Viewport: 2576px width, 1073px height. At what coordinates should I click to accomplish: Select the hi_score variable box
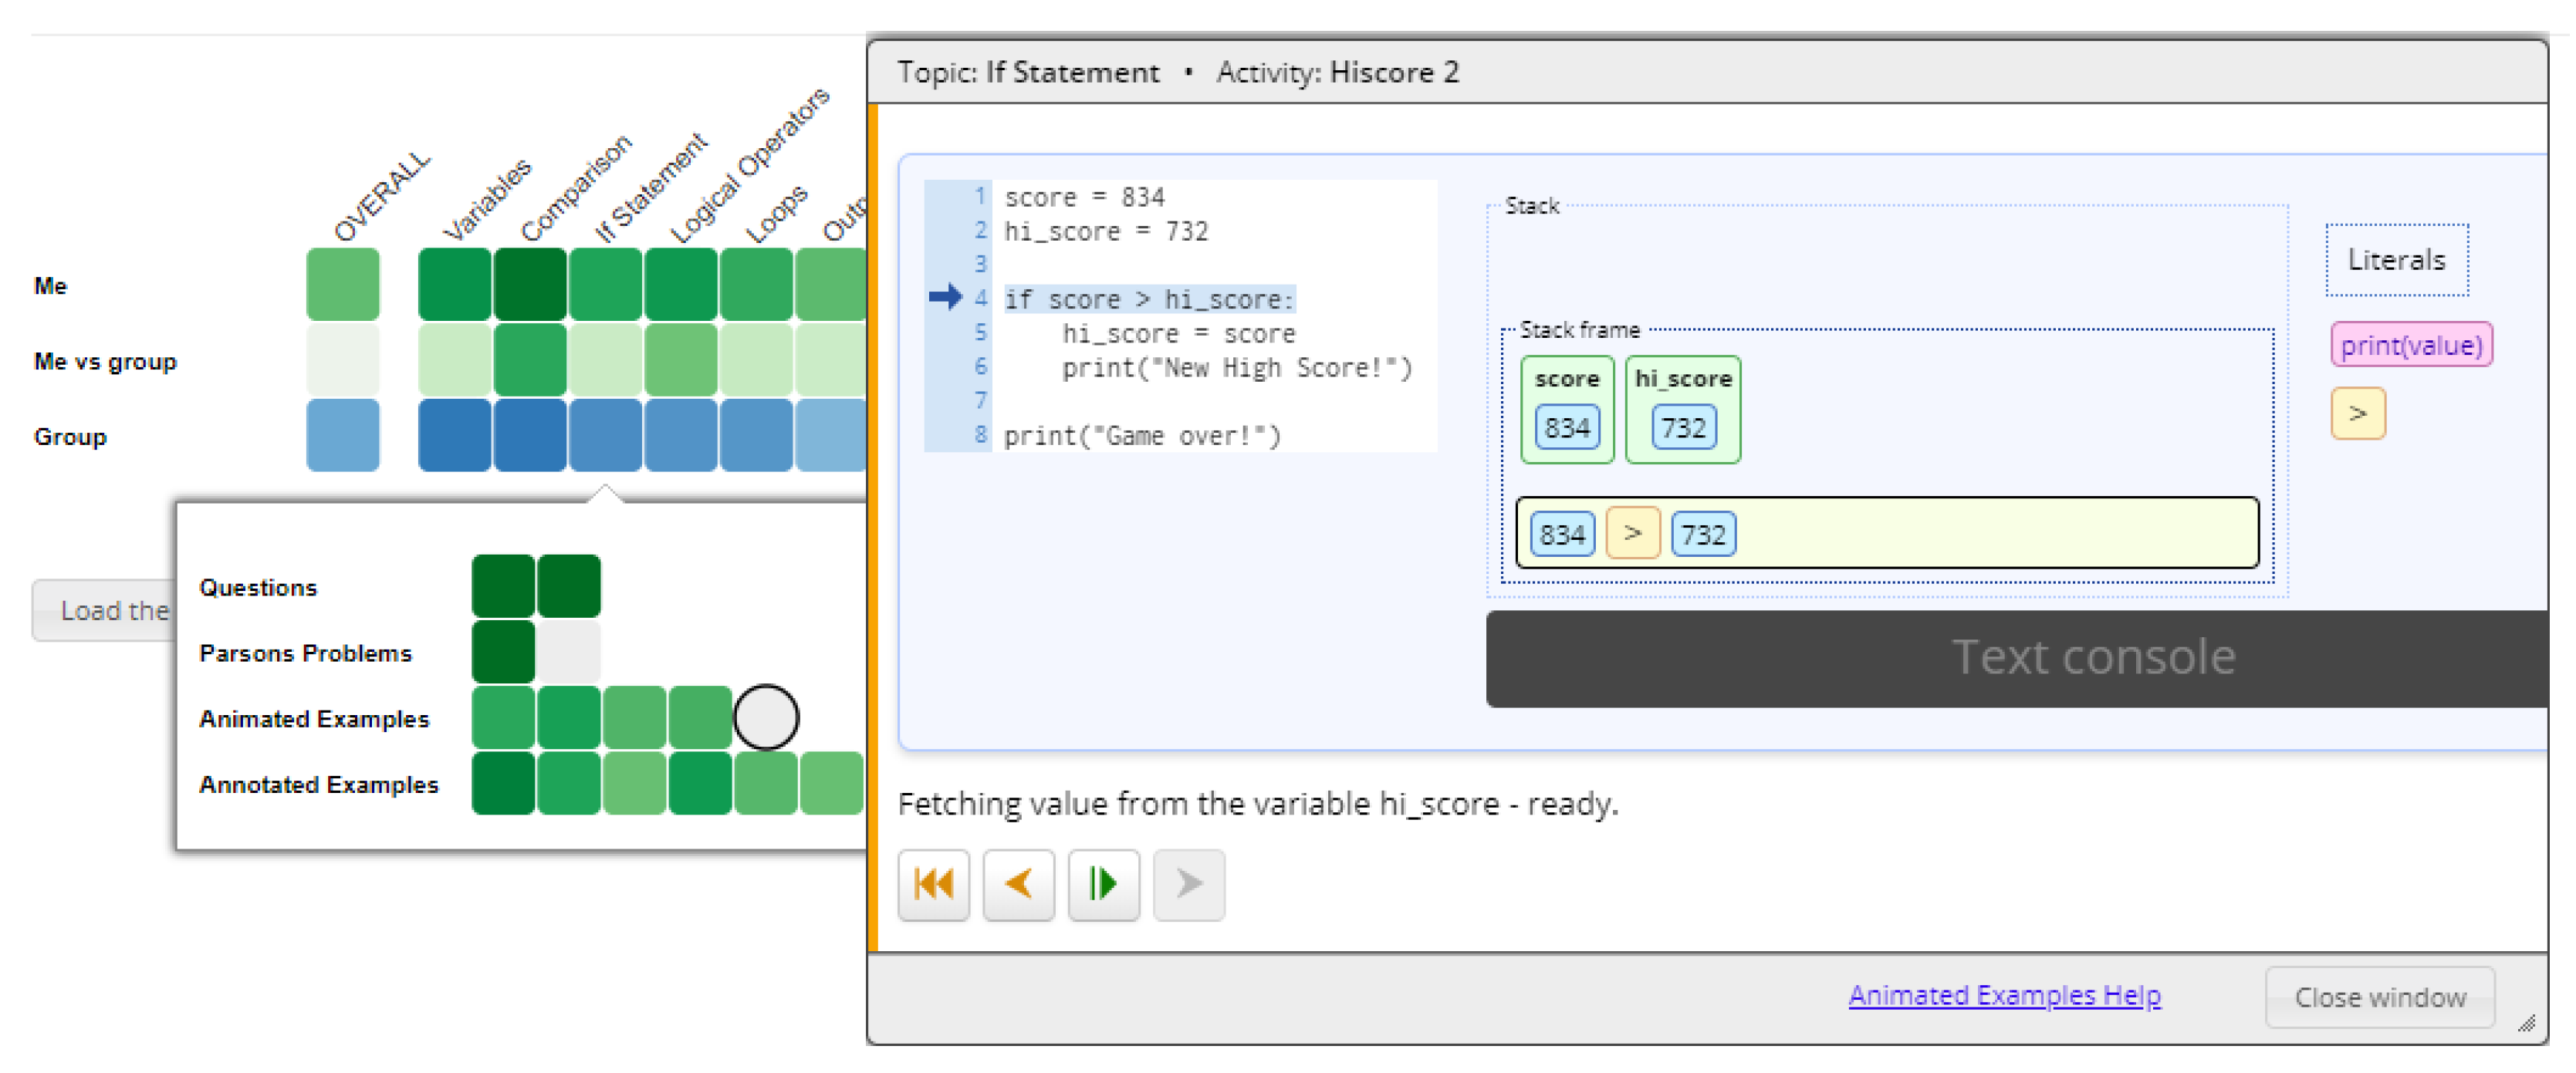click(1682, 409)
